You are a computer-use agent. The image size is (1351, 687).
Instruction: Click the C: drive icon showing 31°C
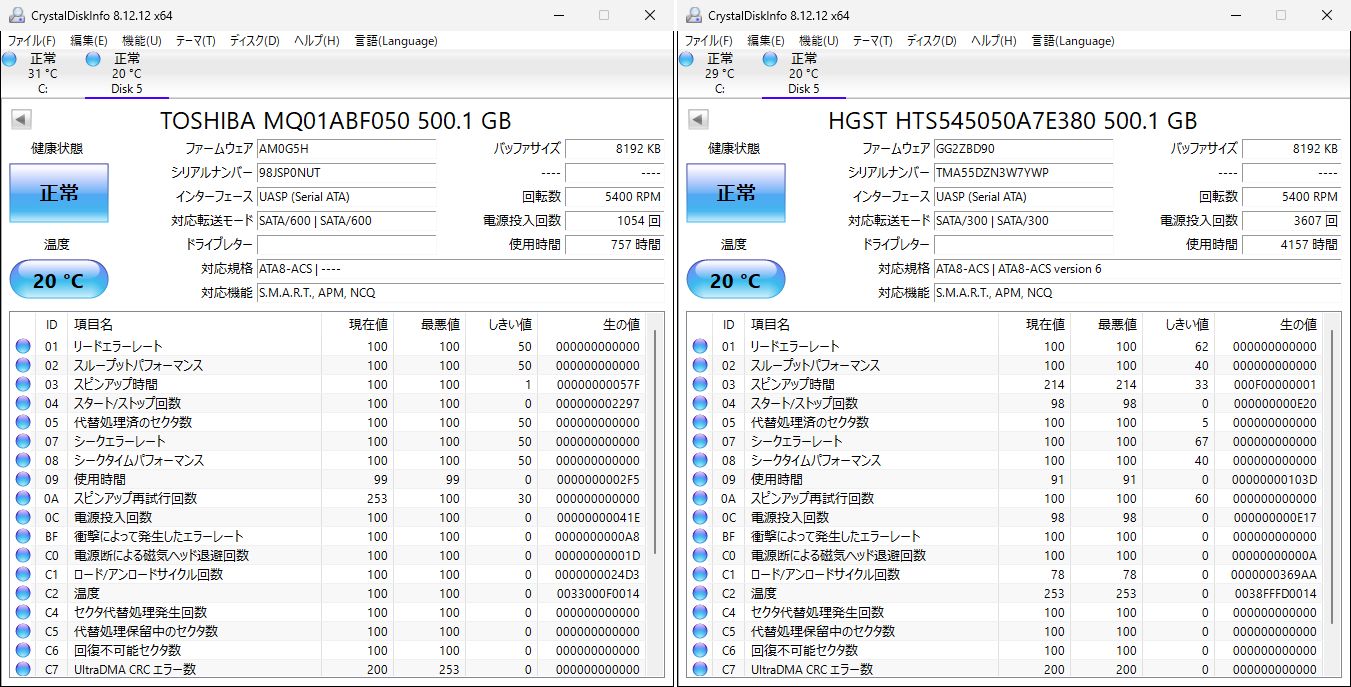click(10, 60)
